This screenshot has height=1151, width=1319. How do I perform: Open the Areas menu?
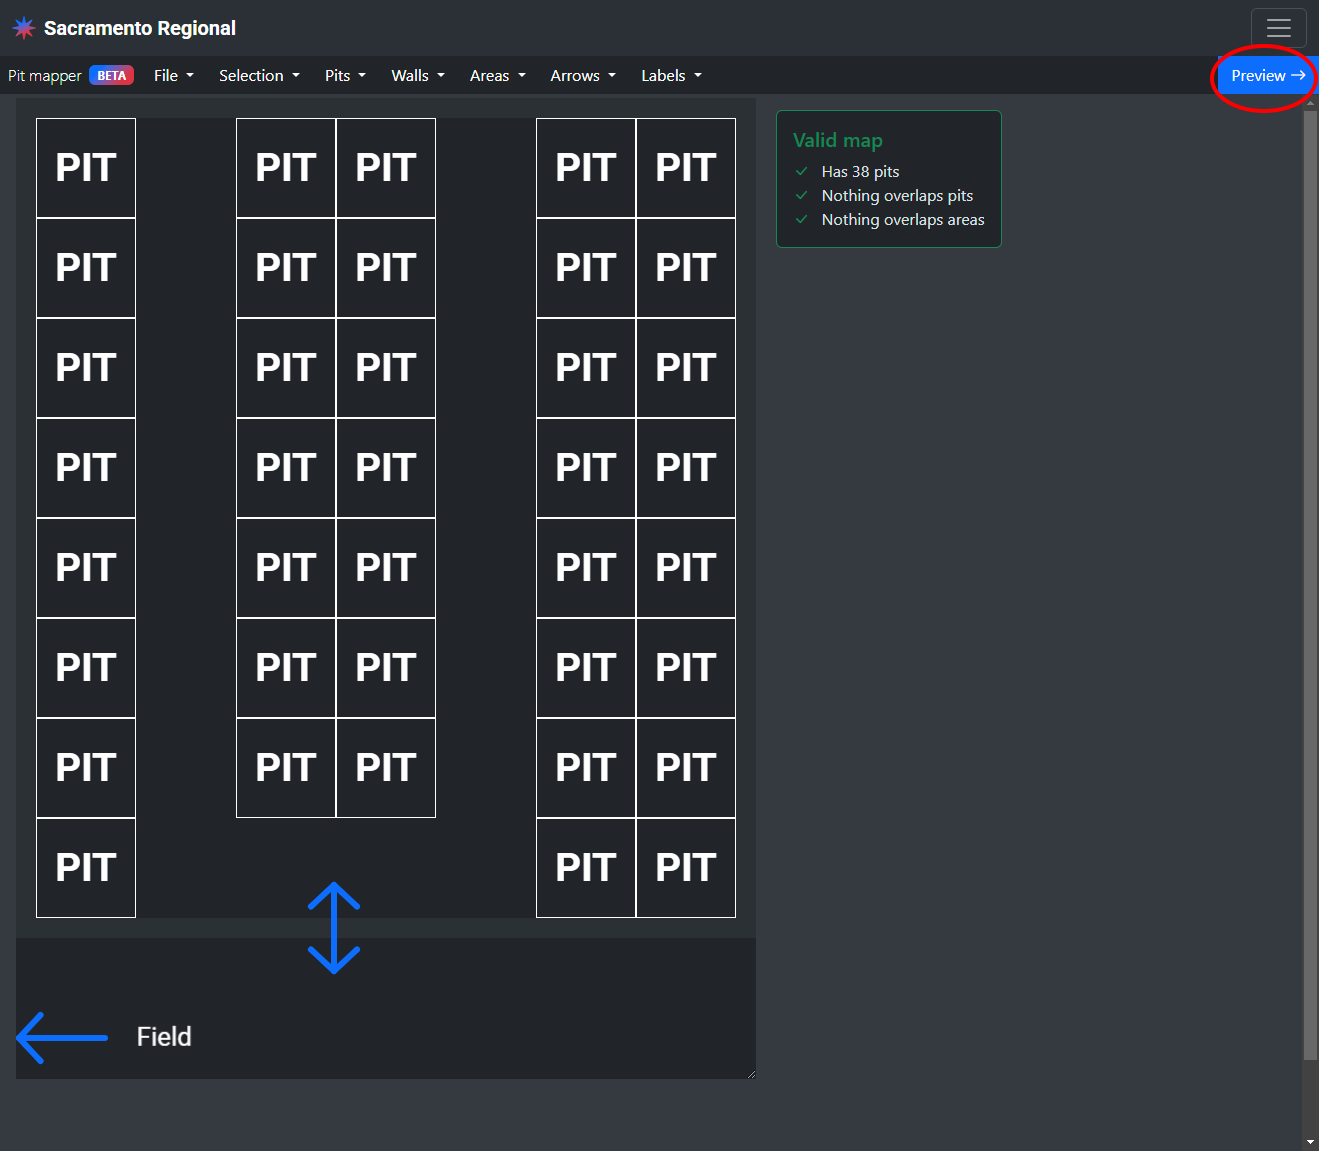pyautogui.click(x=497, y=76)
